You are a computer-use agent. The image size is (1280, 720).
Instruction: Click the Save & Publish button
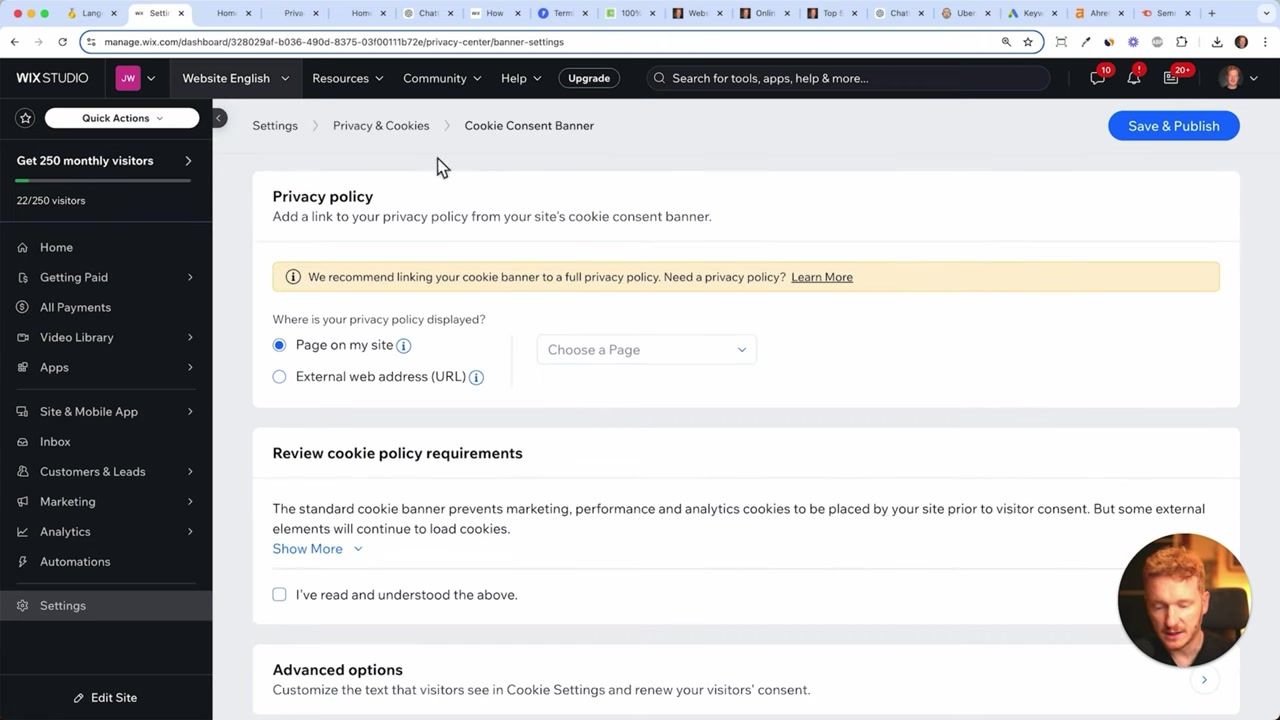pos(1174,126)
